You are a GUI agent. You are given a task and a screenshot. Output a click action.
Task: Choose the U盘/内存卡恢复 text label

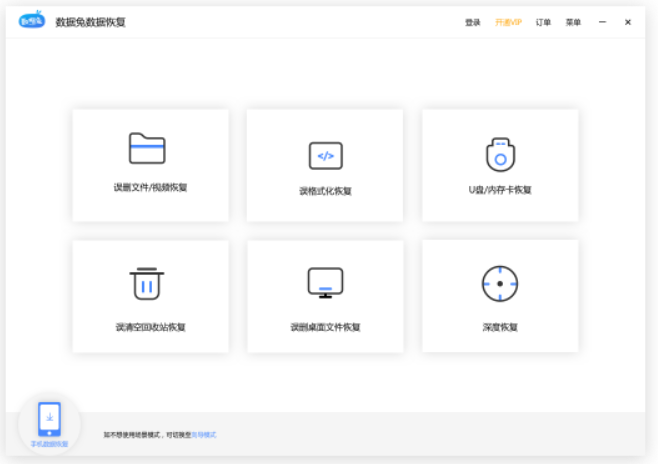pos(500,189)
